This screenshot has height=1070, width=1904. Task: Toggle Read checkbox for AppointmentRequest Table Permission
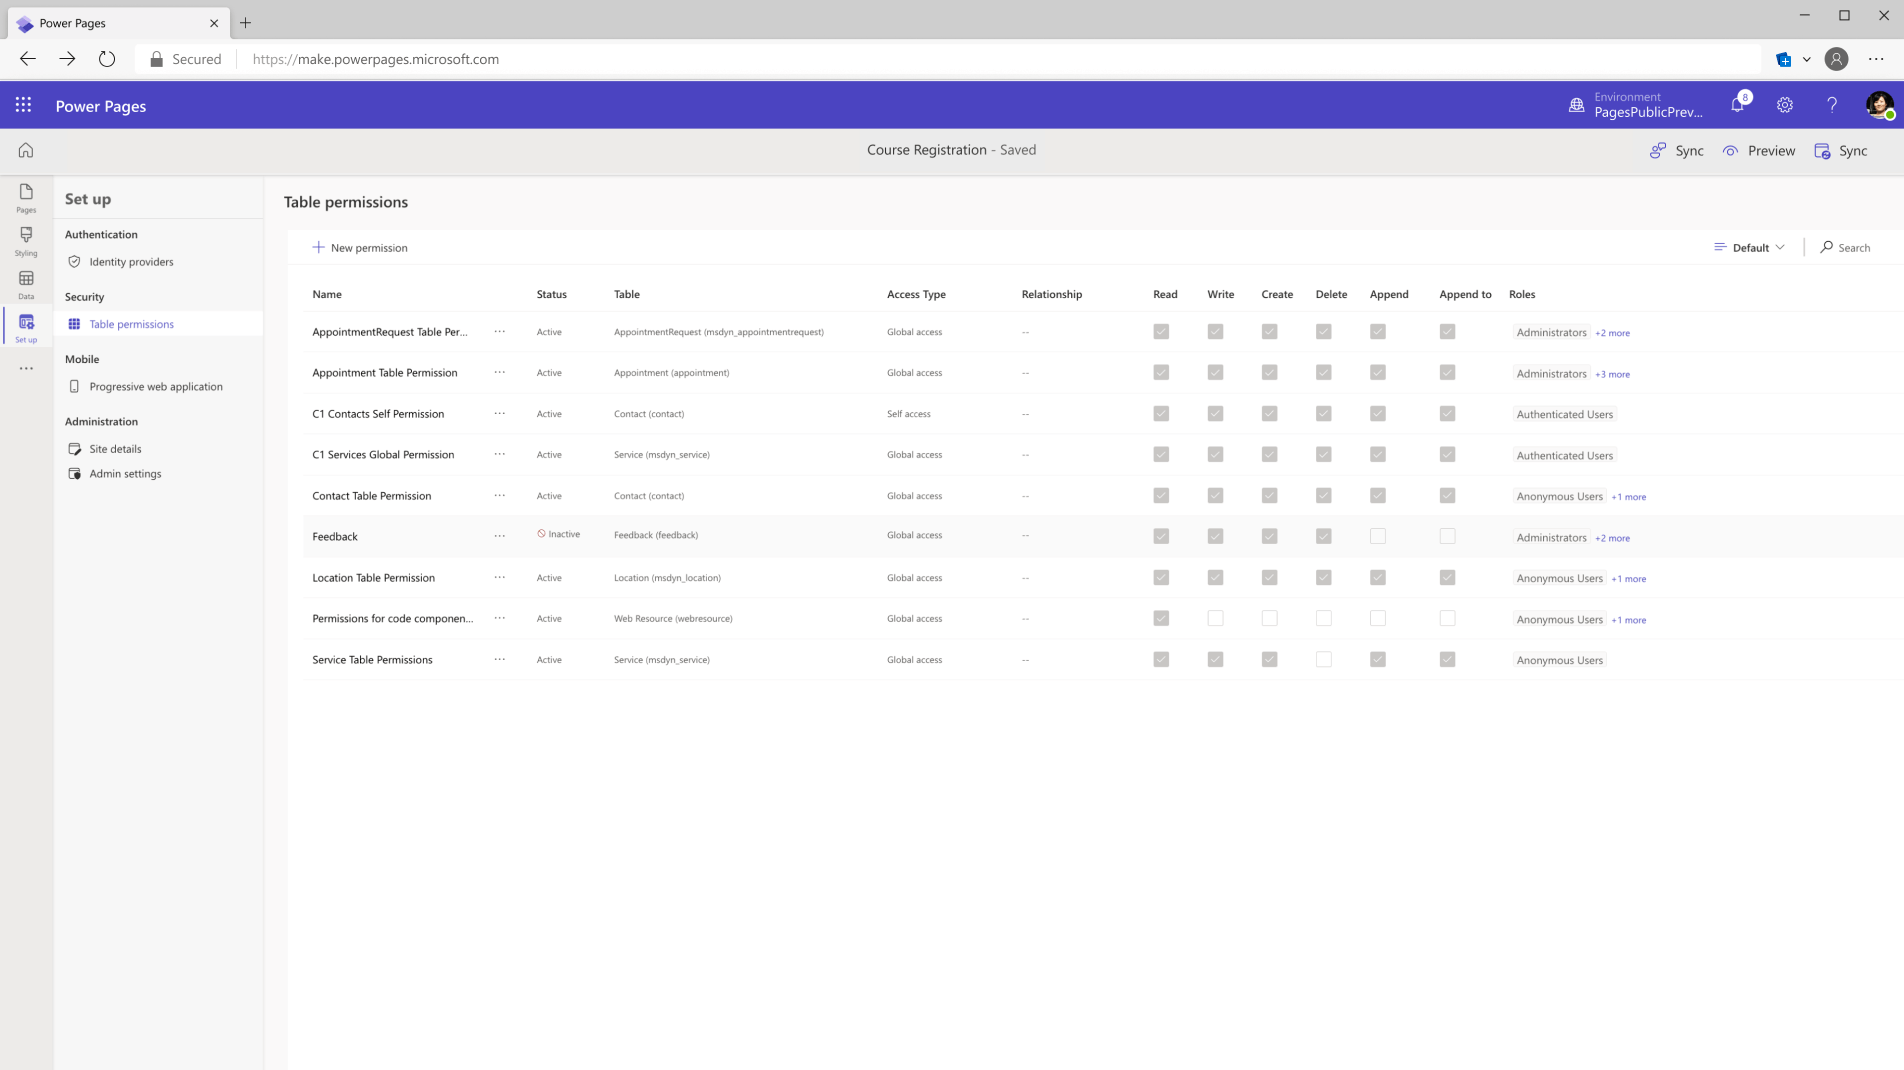(x=1161, y=332)
